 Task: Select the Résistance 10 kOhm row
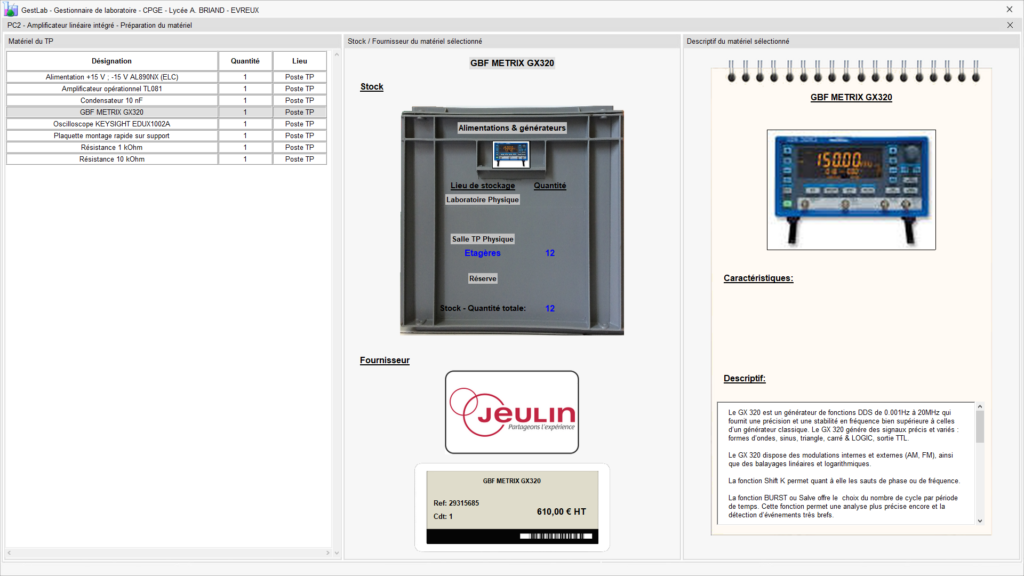pos(112,159)
